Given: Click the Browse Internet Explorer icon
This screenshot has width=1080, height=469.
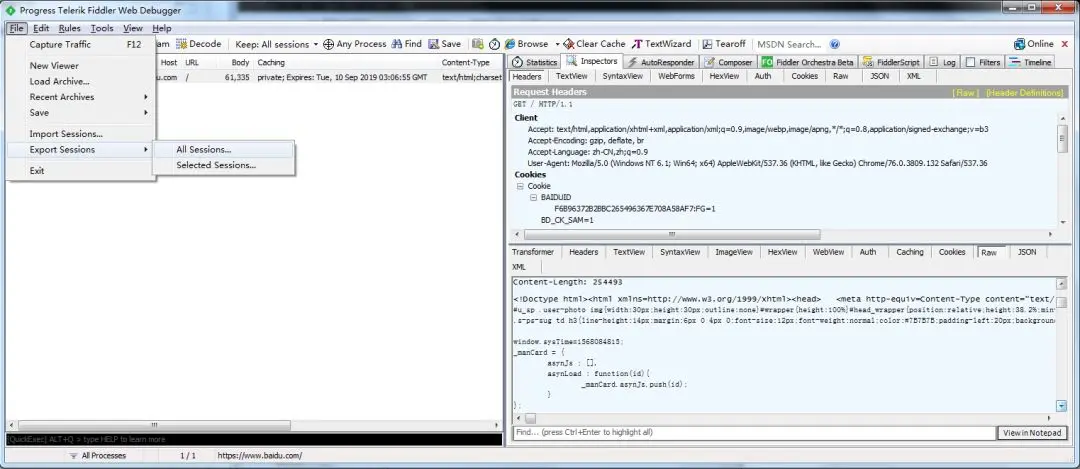Looking at the screenshot, I should (510, 44).
